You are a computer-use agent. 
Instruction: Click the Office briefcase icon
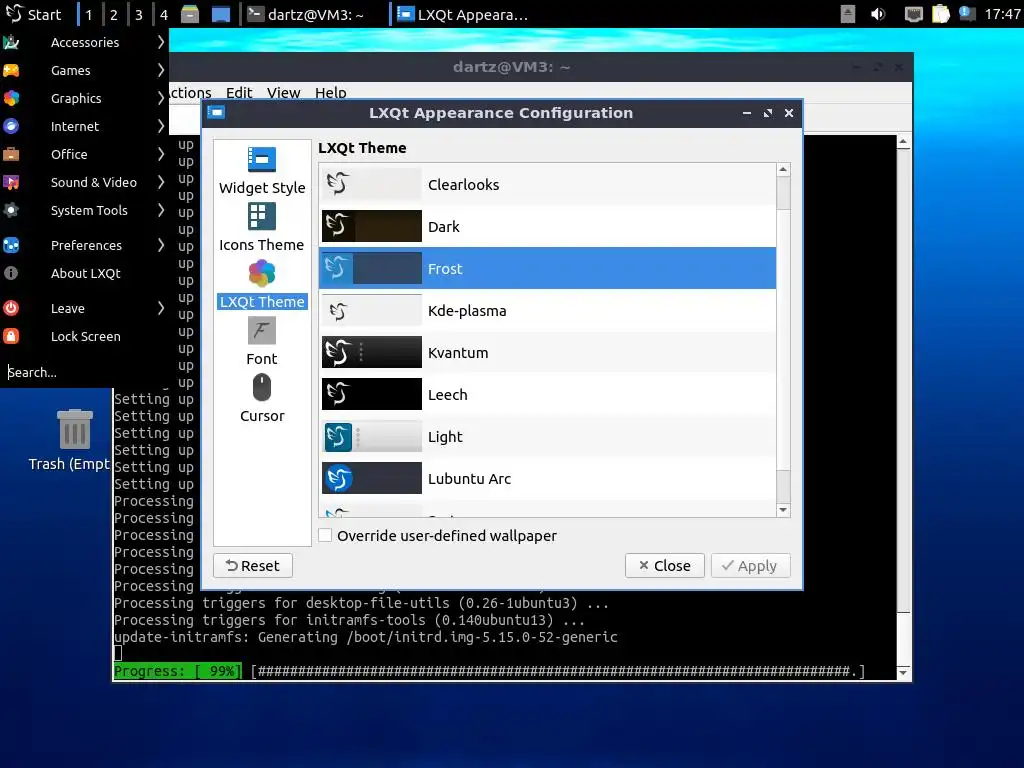click(11, 155)
